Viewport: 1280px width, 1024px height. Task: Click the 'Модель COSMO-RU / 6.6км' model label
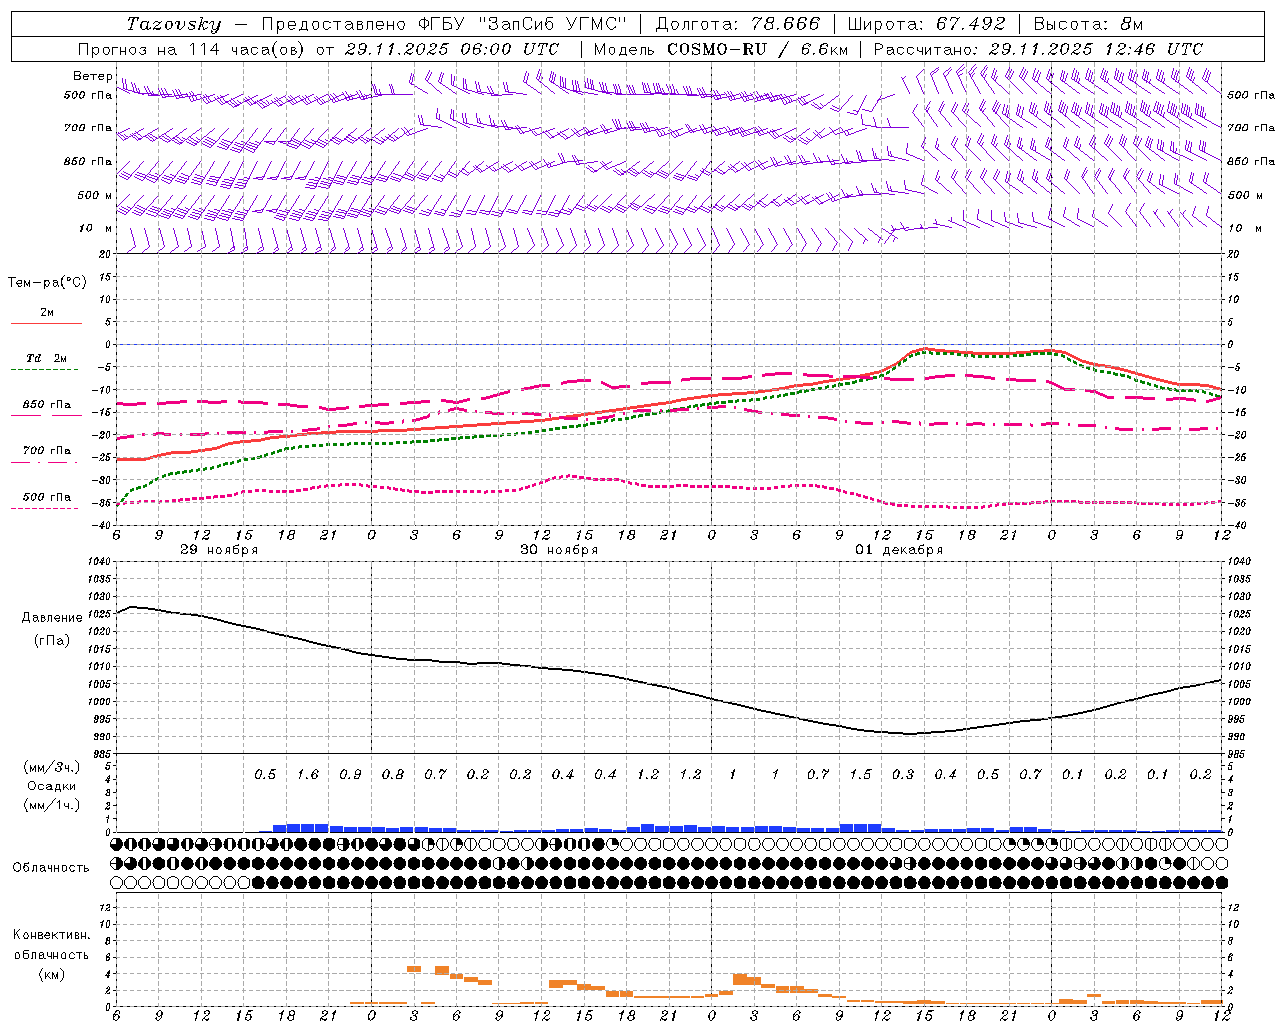point(721,49)
